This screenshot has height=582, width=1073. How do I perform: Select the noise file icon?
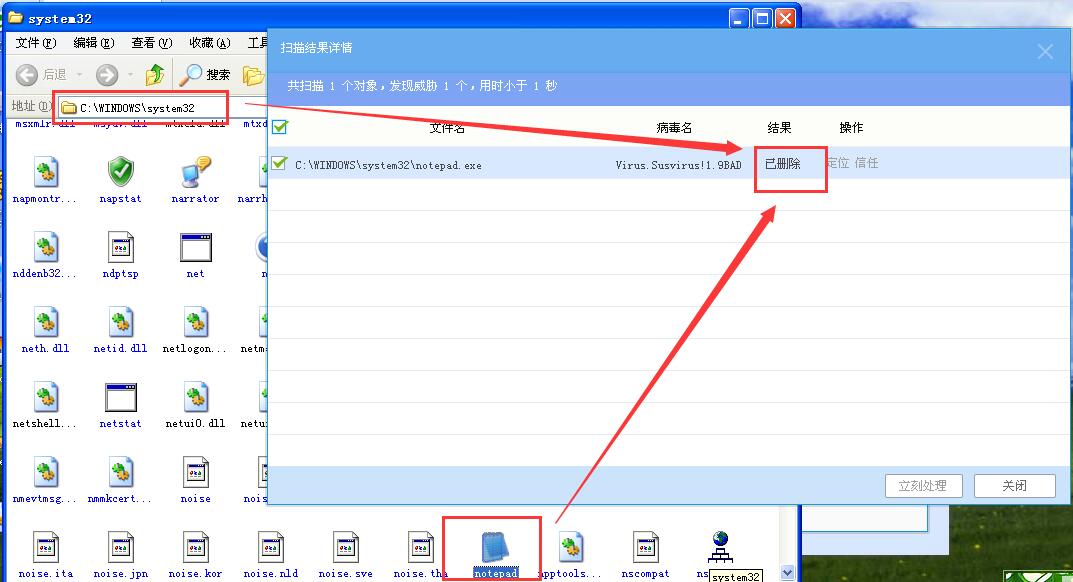[196, 472]
